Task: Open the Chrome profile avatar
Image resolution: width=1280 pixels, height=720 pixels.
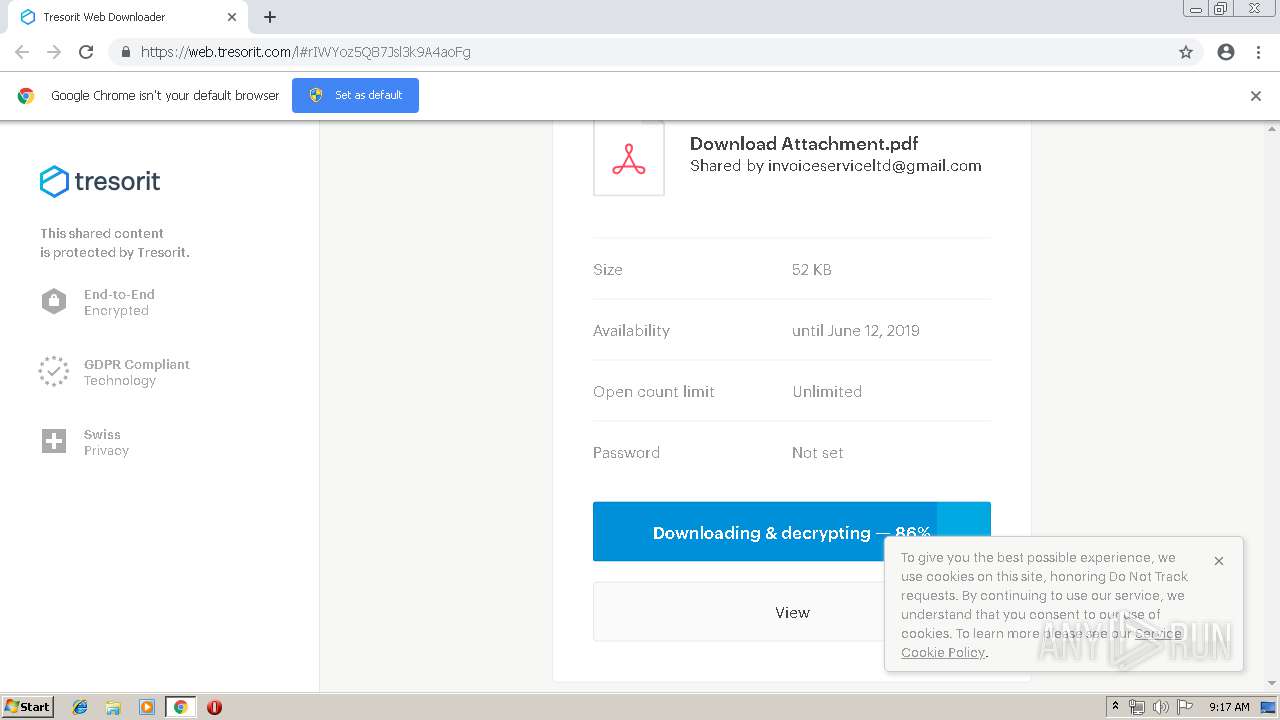Action: coord(1226,52)
